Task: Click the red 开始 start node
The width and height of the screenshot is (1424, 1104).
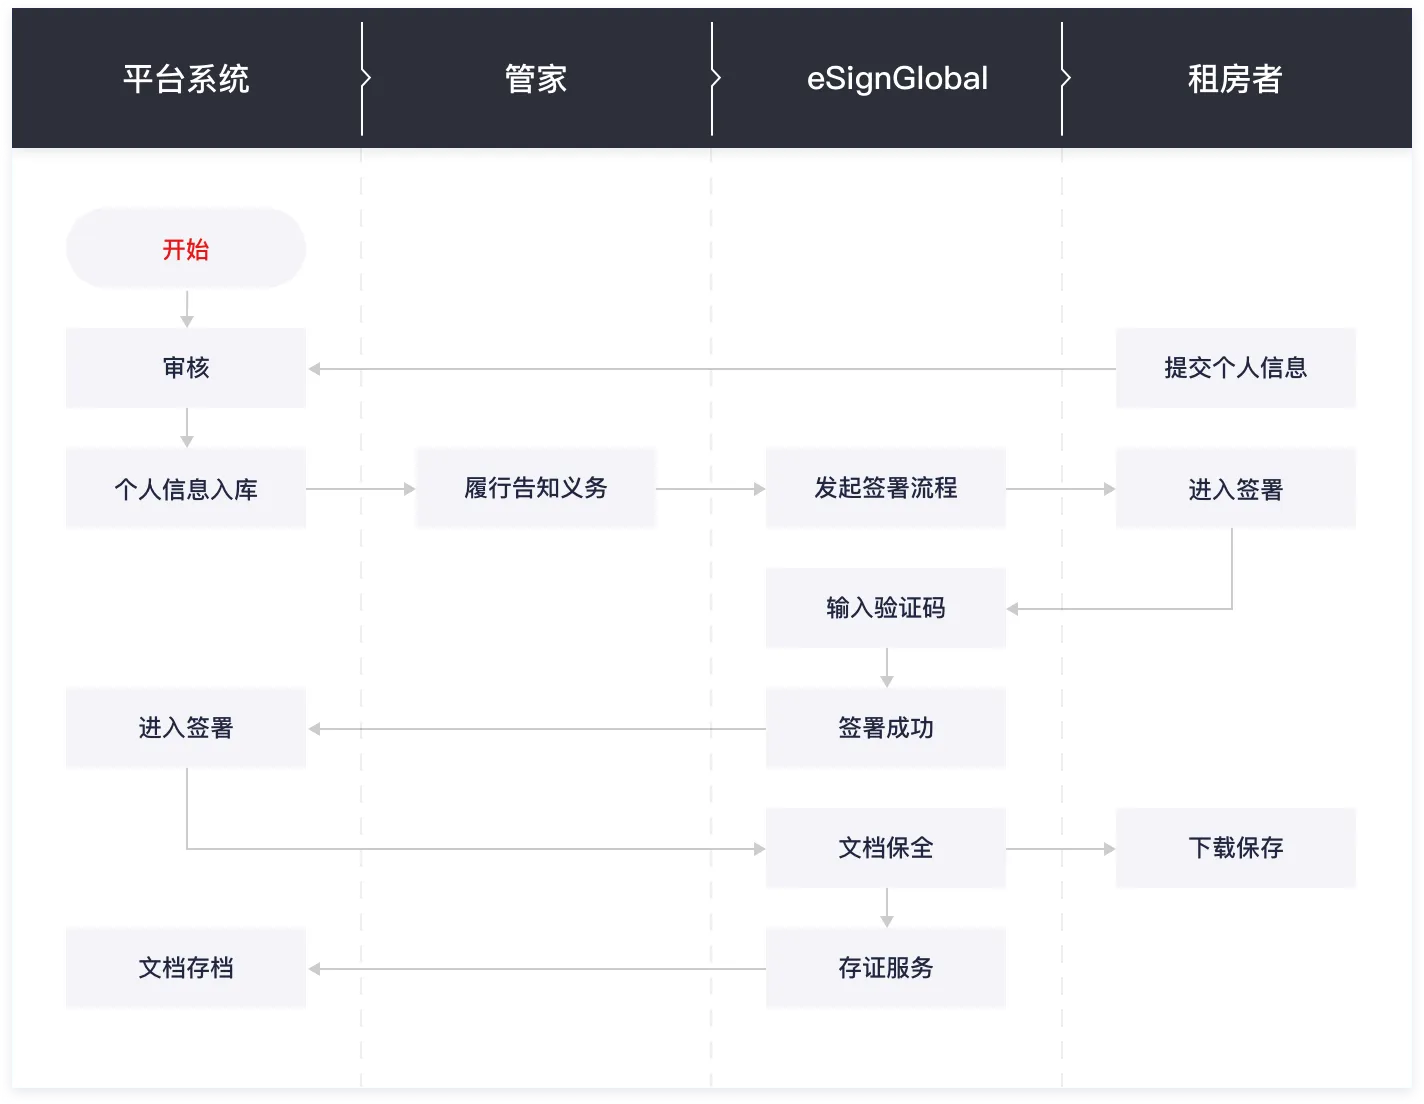Action: (x=186, y=248)
